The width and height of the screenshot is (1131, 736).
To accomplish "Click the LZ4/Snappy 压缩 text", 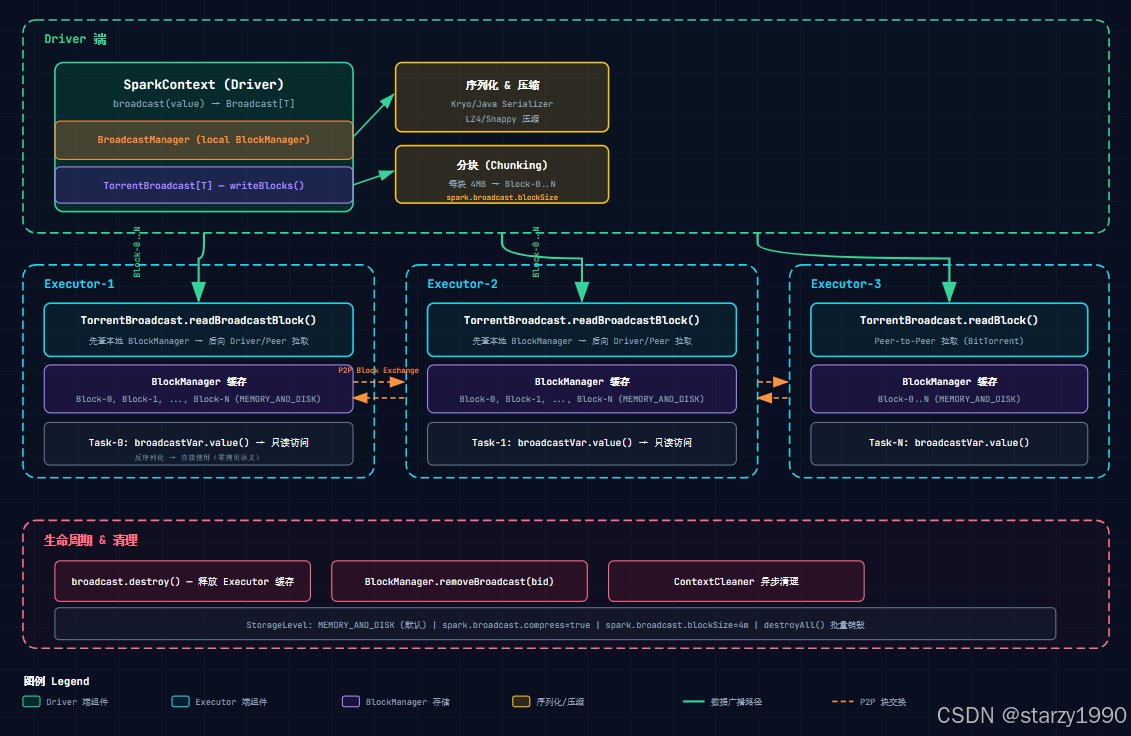I will [502, 119].
